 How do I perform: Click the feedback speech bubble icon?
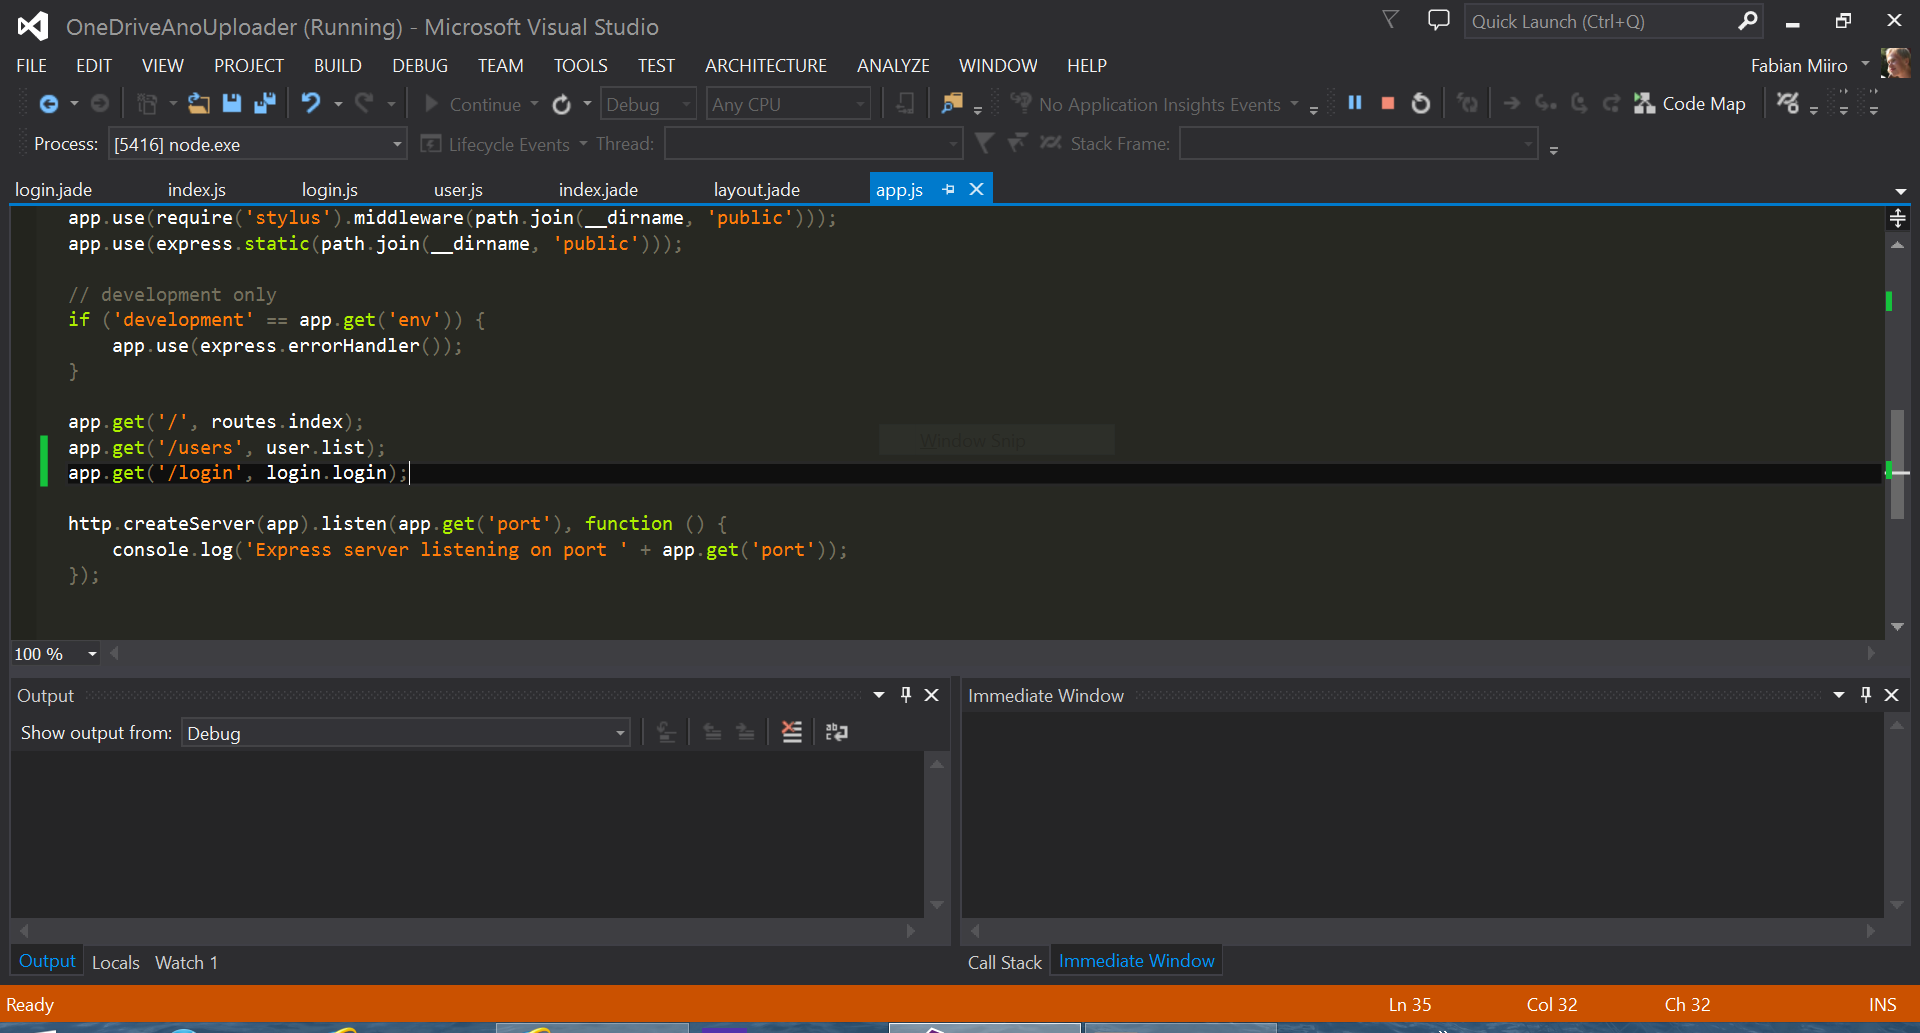[1438, 21]
